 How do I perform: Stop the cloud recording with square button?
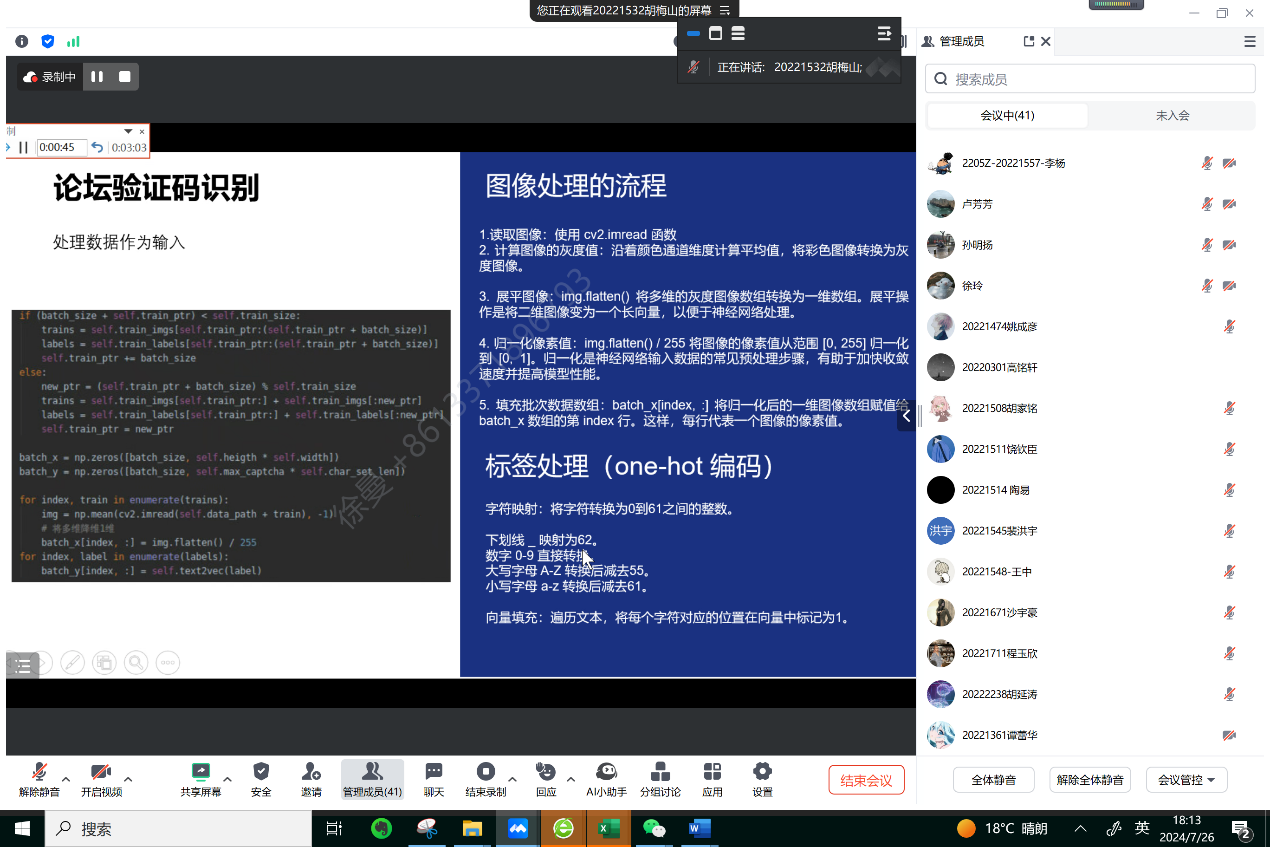pyautogui.click(x=125, y=76)
